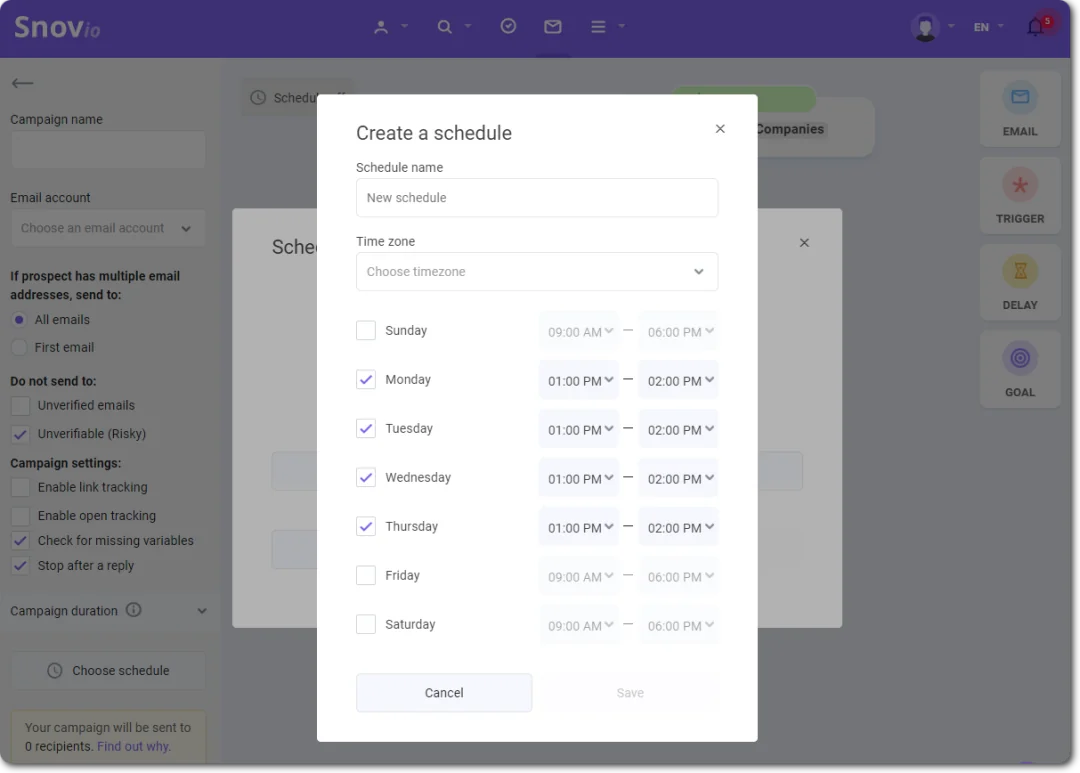Open the EN language menu
This screenshot has width=1080, height=773.
click(x=988, y=27)
